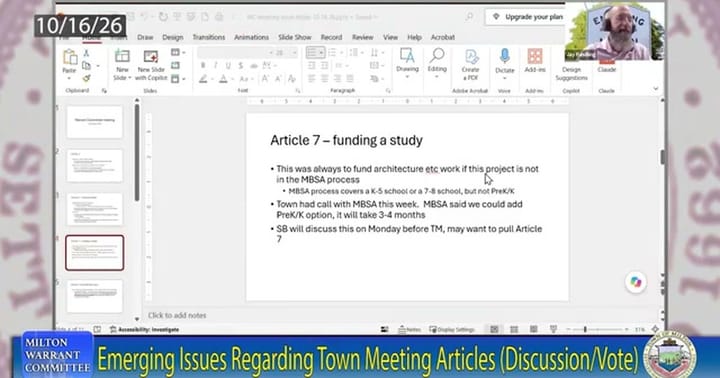Insert a New Slide via its icon

[122, 56]
